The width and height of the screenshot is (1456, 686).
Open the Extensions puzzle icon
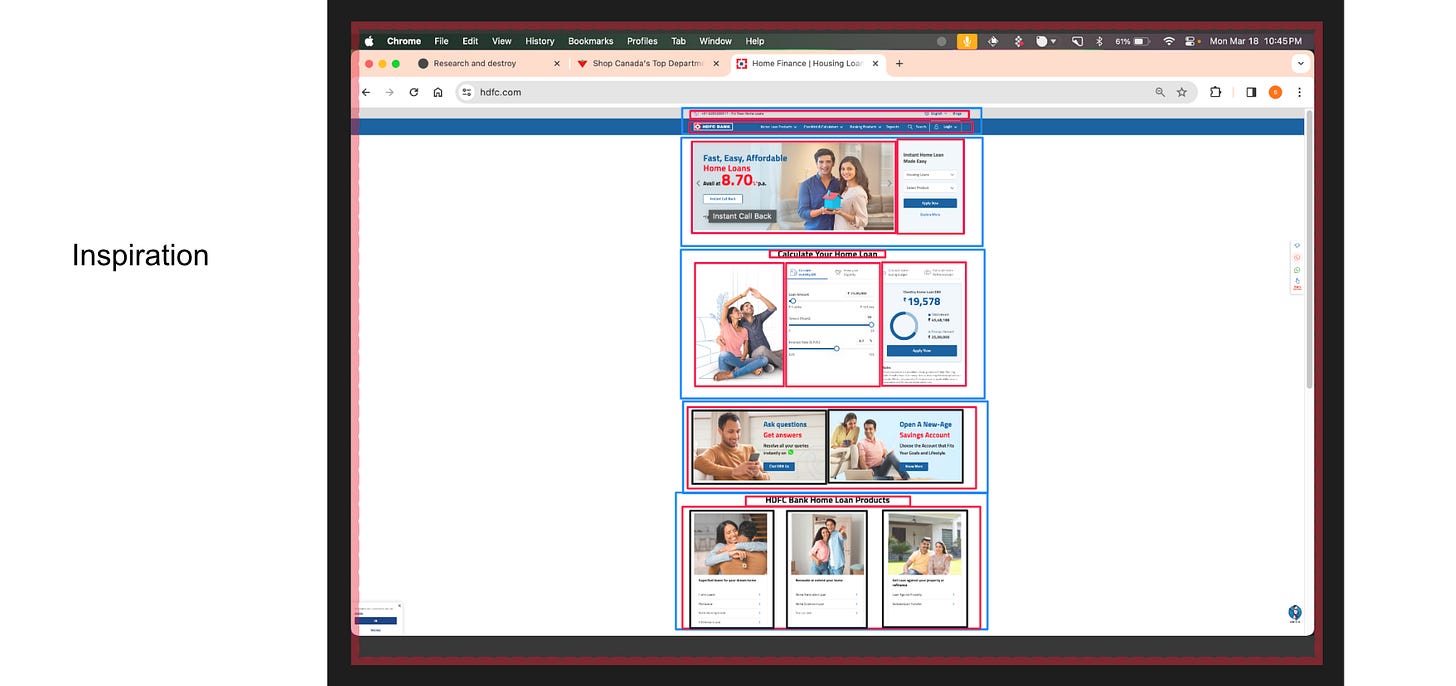1216,92
